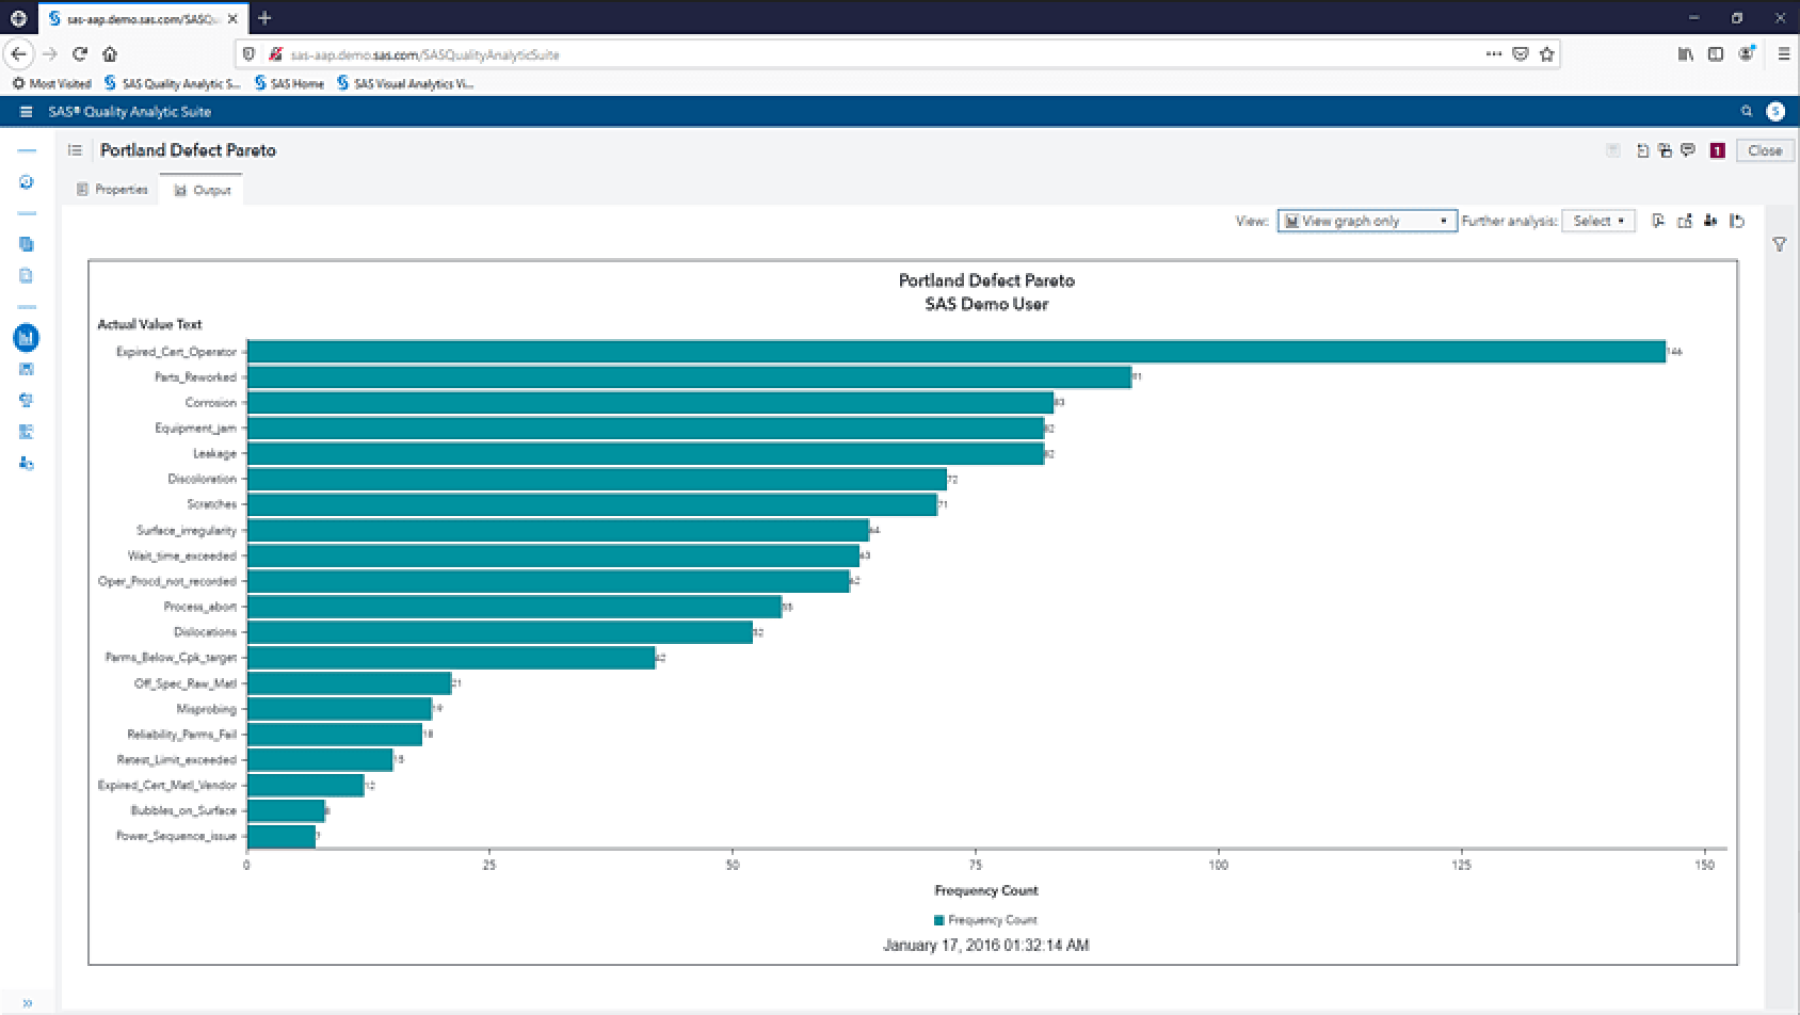Expand the sidebar with double chevron
The width and height of the screenshot is (1800, 1015).
27,1003
